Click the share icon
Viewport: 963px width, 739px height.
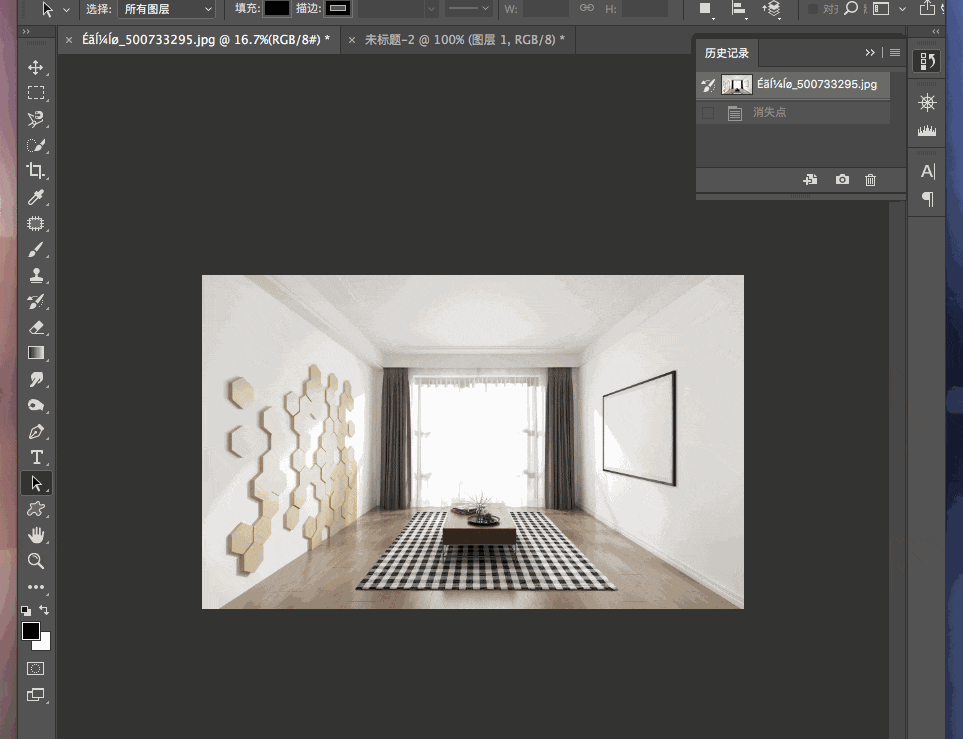point(927,8)
